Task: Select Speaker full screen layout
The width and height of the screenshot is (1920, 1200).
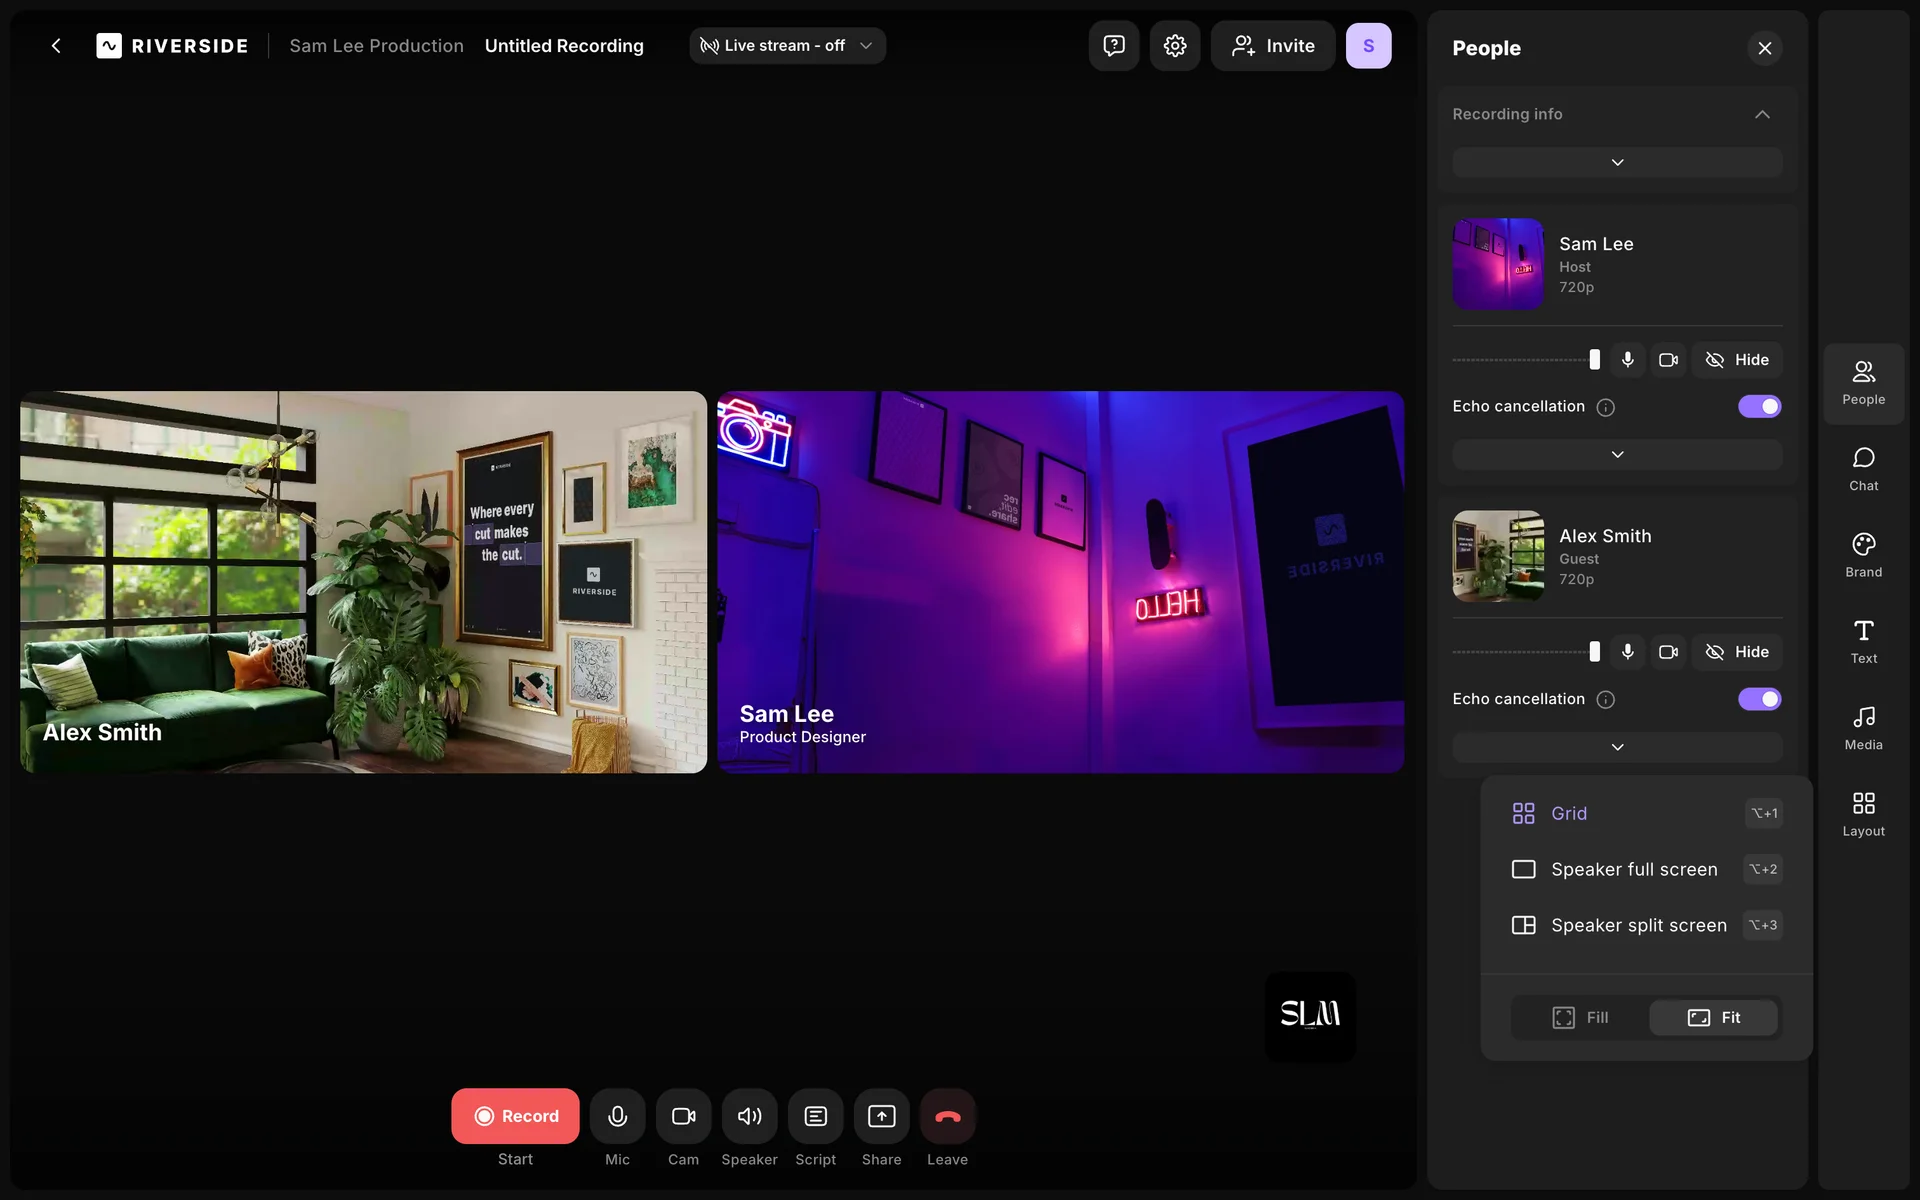Action: pyautogui.click(x=1634, y=869)
